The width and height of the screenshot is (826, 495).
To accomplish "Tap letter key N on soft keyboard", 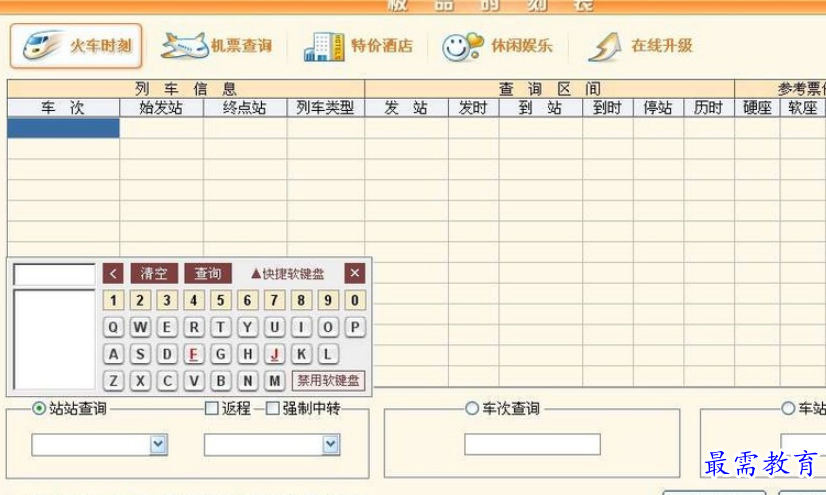I will click(247, 381).
